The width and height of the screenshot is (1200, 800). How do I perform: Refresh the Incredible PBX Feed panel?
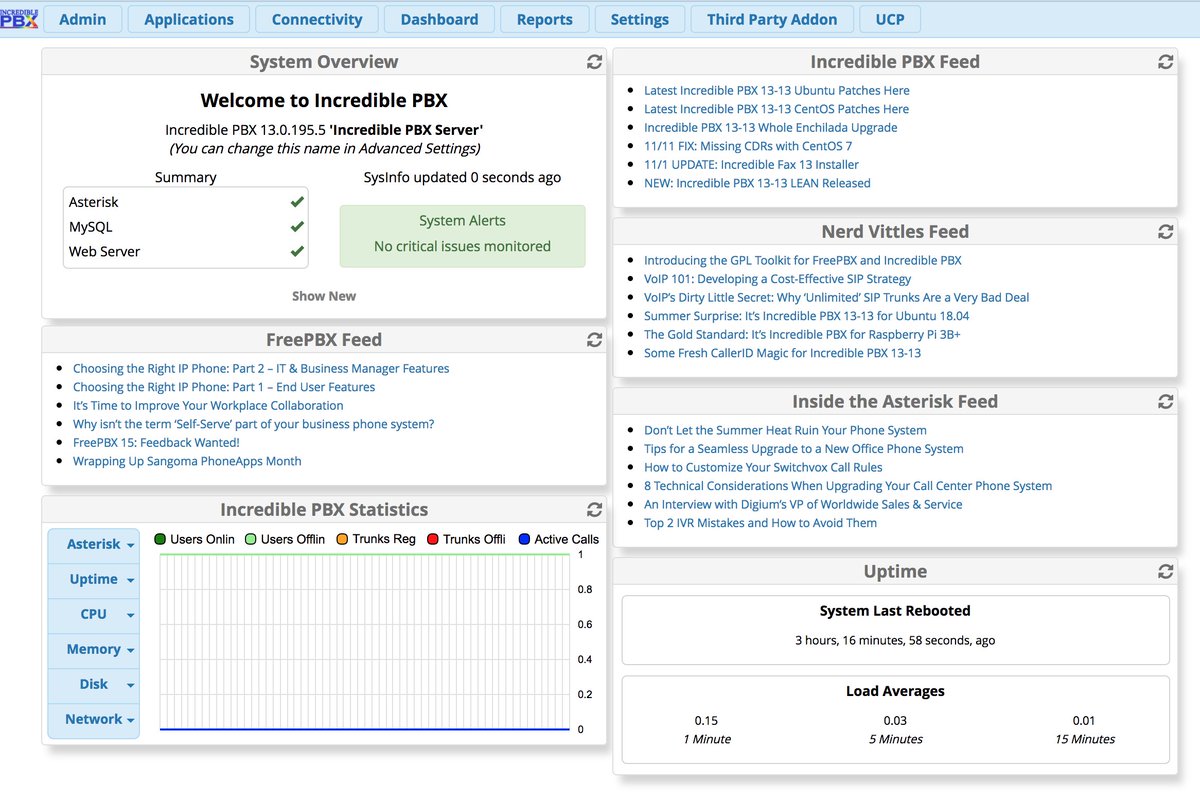pyautogui.click(x=1165, y=62)
